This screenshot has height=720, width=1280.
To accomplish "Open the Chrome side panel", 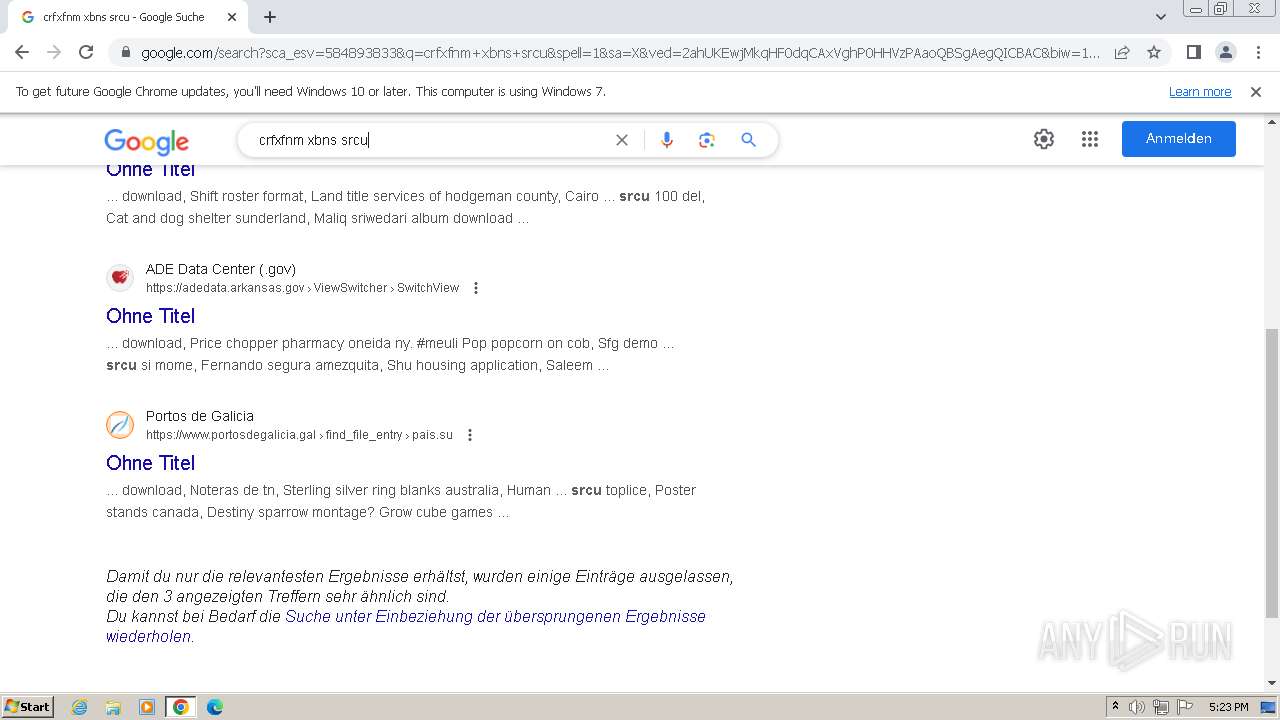I will 1193,52.
